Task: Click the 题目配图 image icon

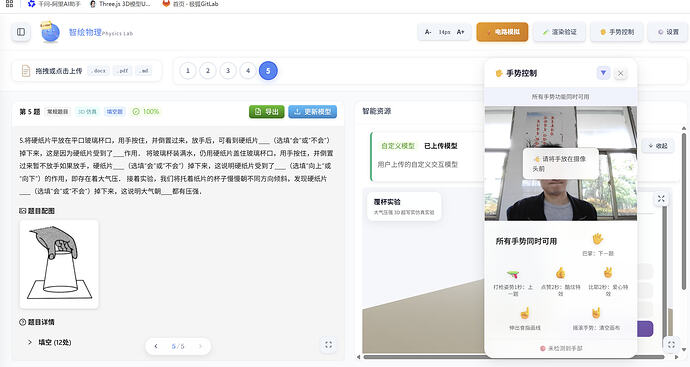Action: pyautogui.click(x=22, y=211)
